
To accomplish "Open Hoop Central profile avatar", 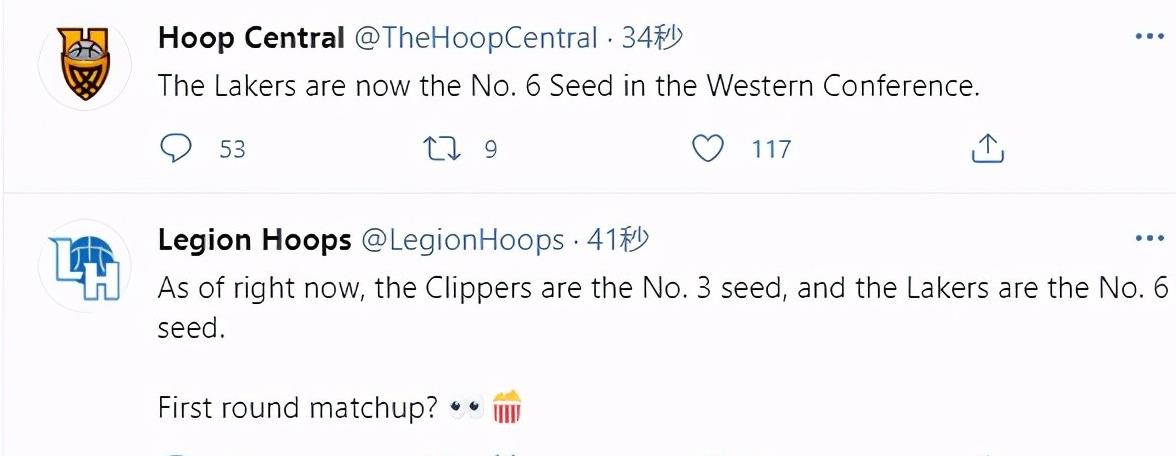I will coord(84,63).
